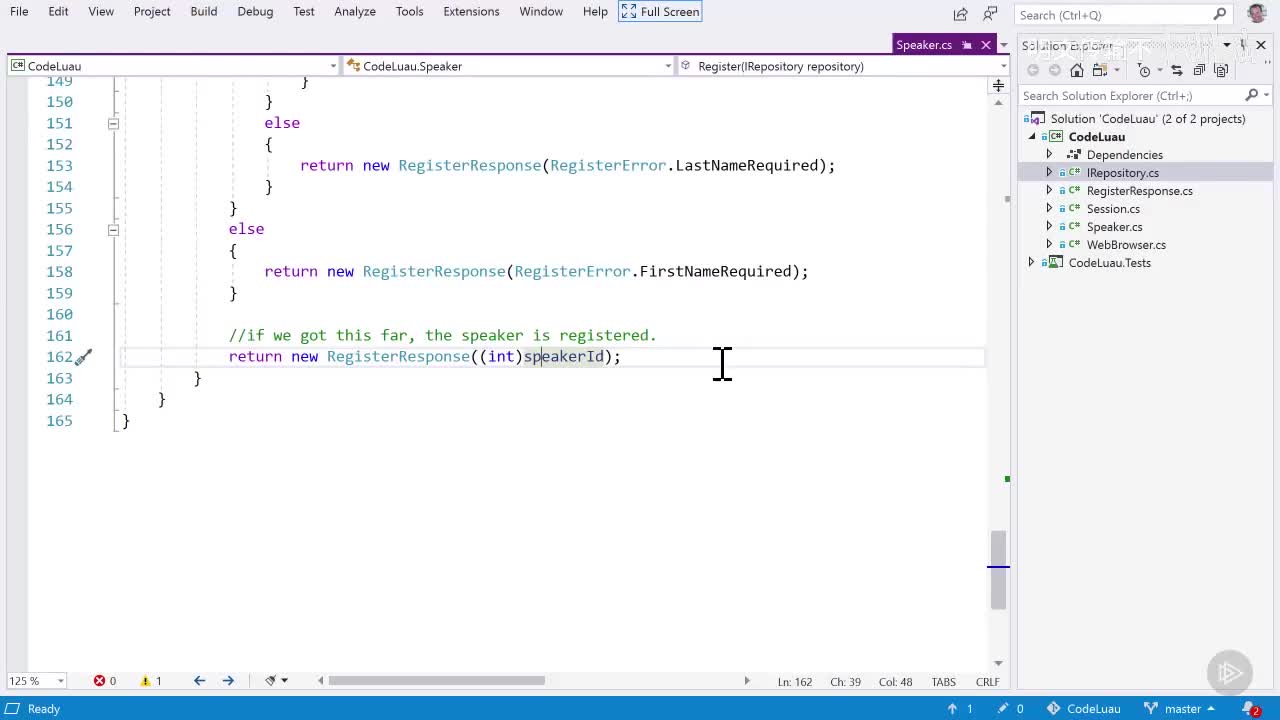Open the Register member dropdown
This screenshot has height=720, width=1280.
pos(843,66)
